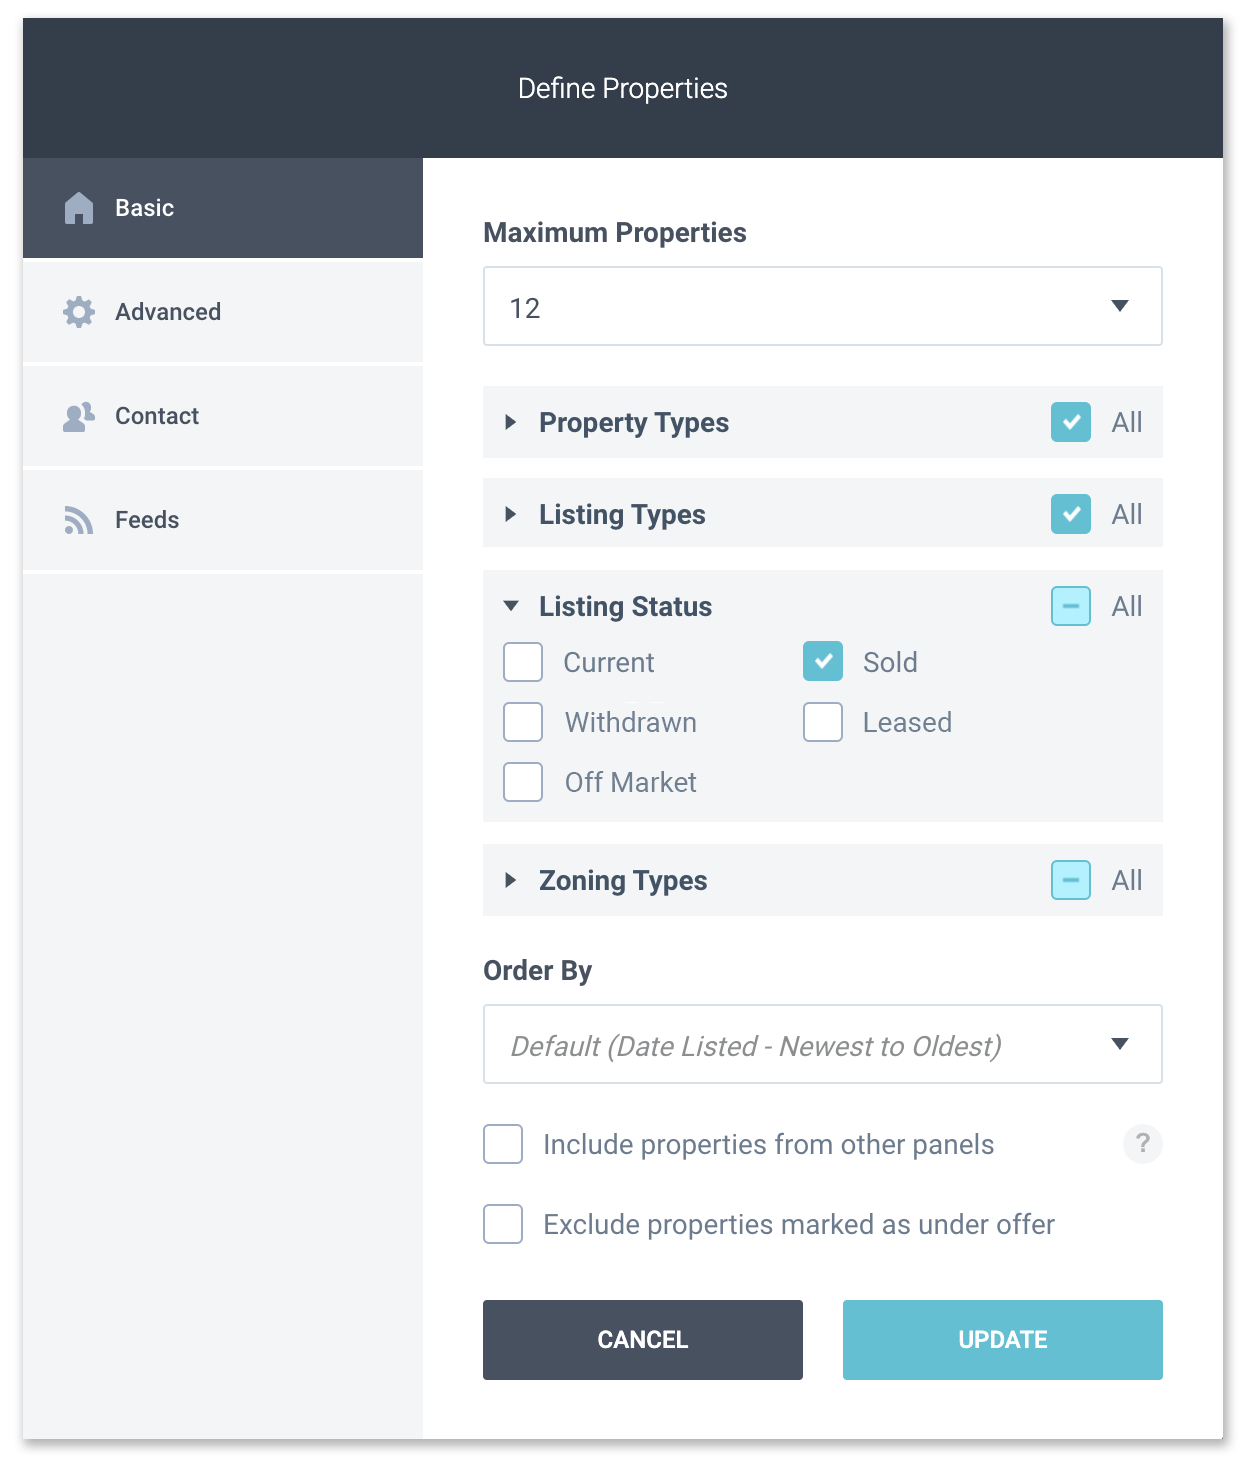This screenshot has width=1248, height=1469.
Task: Check the Leased status checkbox
Action: pos(823,722)
